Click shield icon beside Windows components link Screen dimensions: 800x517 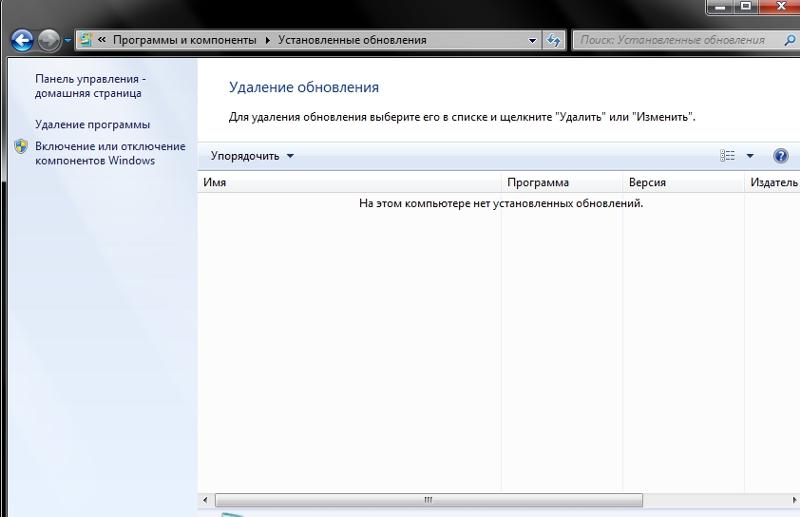[x=21, y=146]
